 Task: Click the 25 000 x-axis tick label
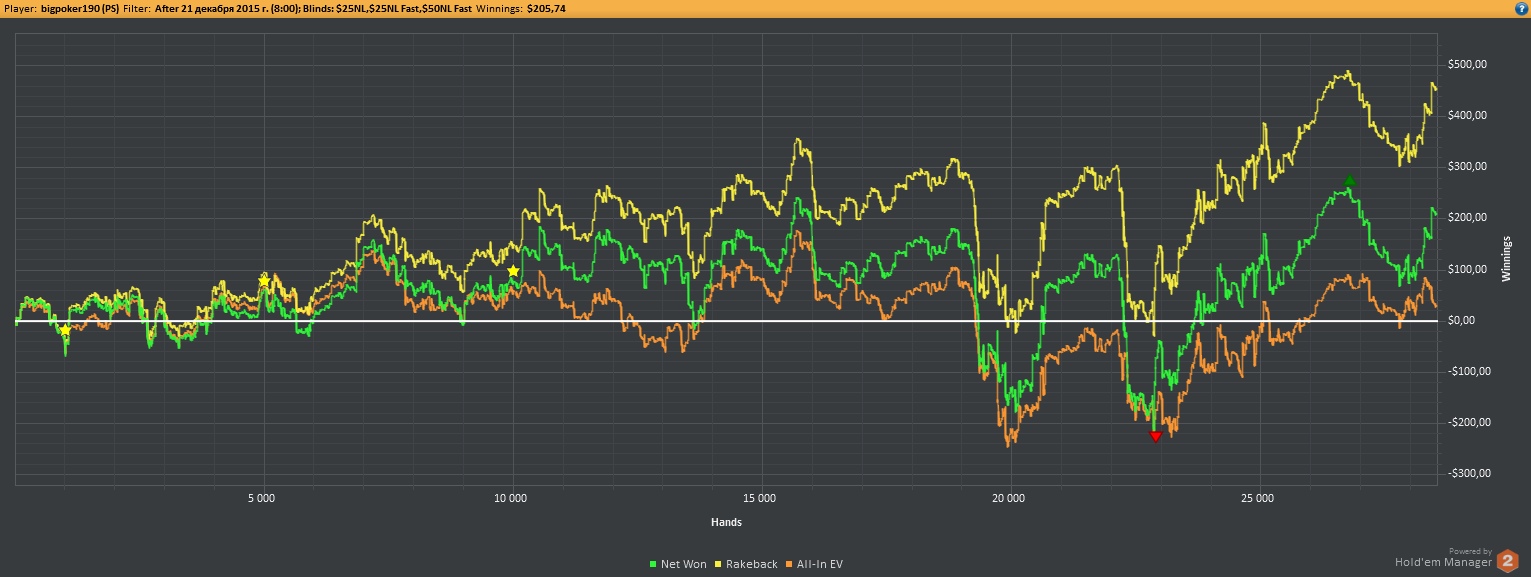click(1257, 497)
